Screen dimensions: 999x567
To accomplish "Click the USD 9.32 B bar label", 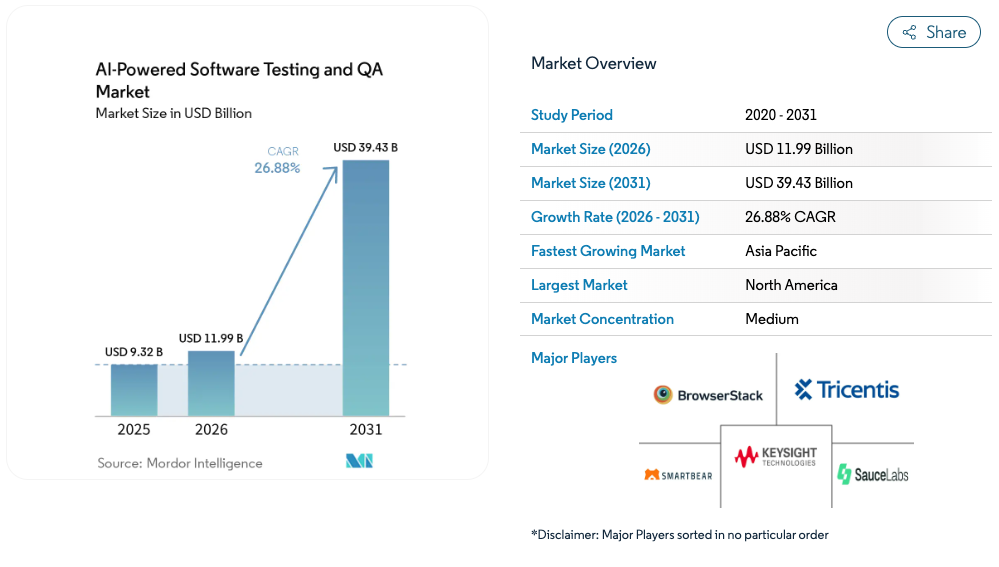I will 134,352.
